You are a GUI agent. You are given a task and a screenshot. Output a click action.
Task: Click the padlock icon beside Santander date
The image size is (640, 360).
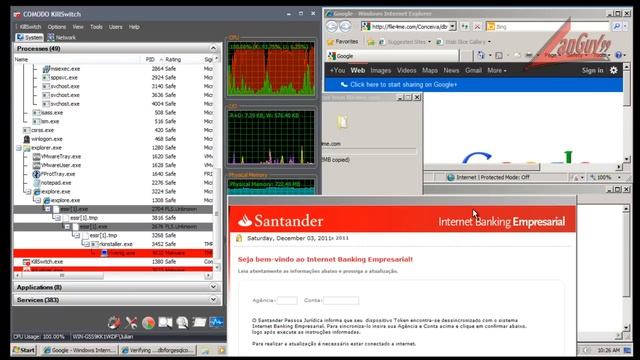(x=239, y=238)
